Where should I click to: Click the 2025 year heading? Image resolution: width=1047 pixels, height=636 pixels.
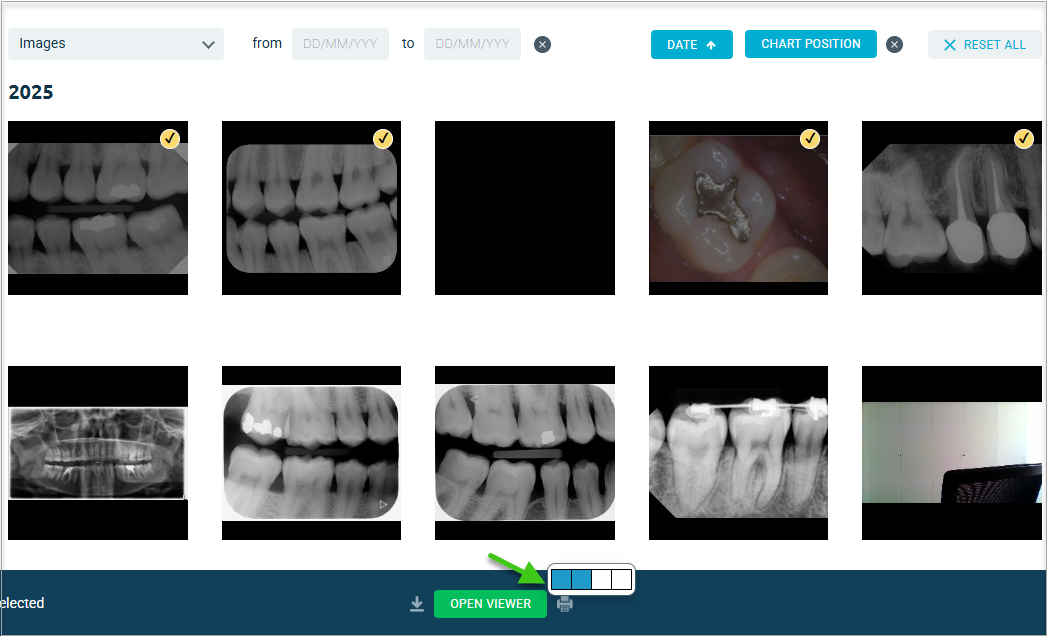click(31, 92)
